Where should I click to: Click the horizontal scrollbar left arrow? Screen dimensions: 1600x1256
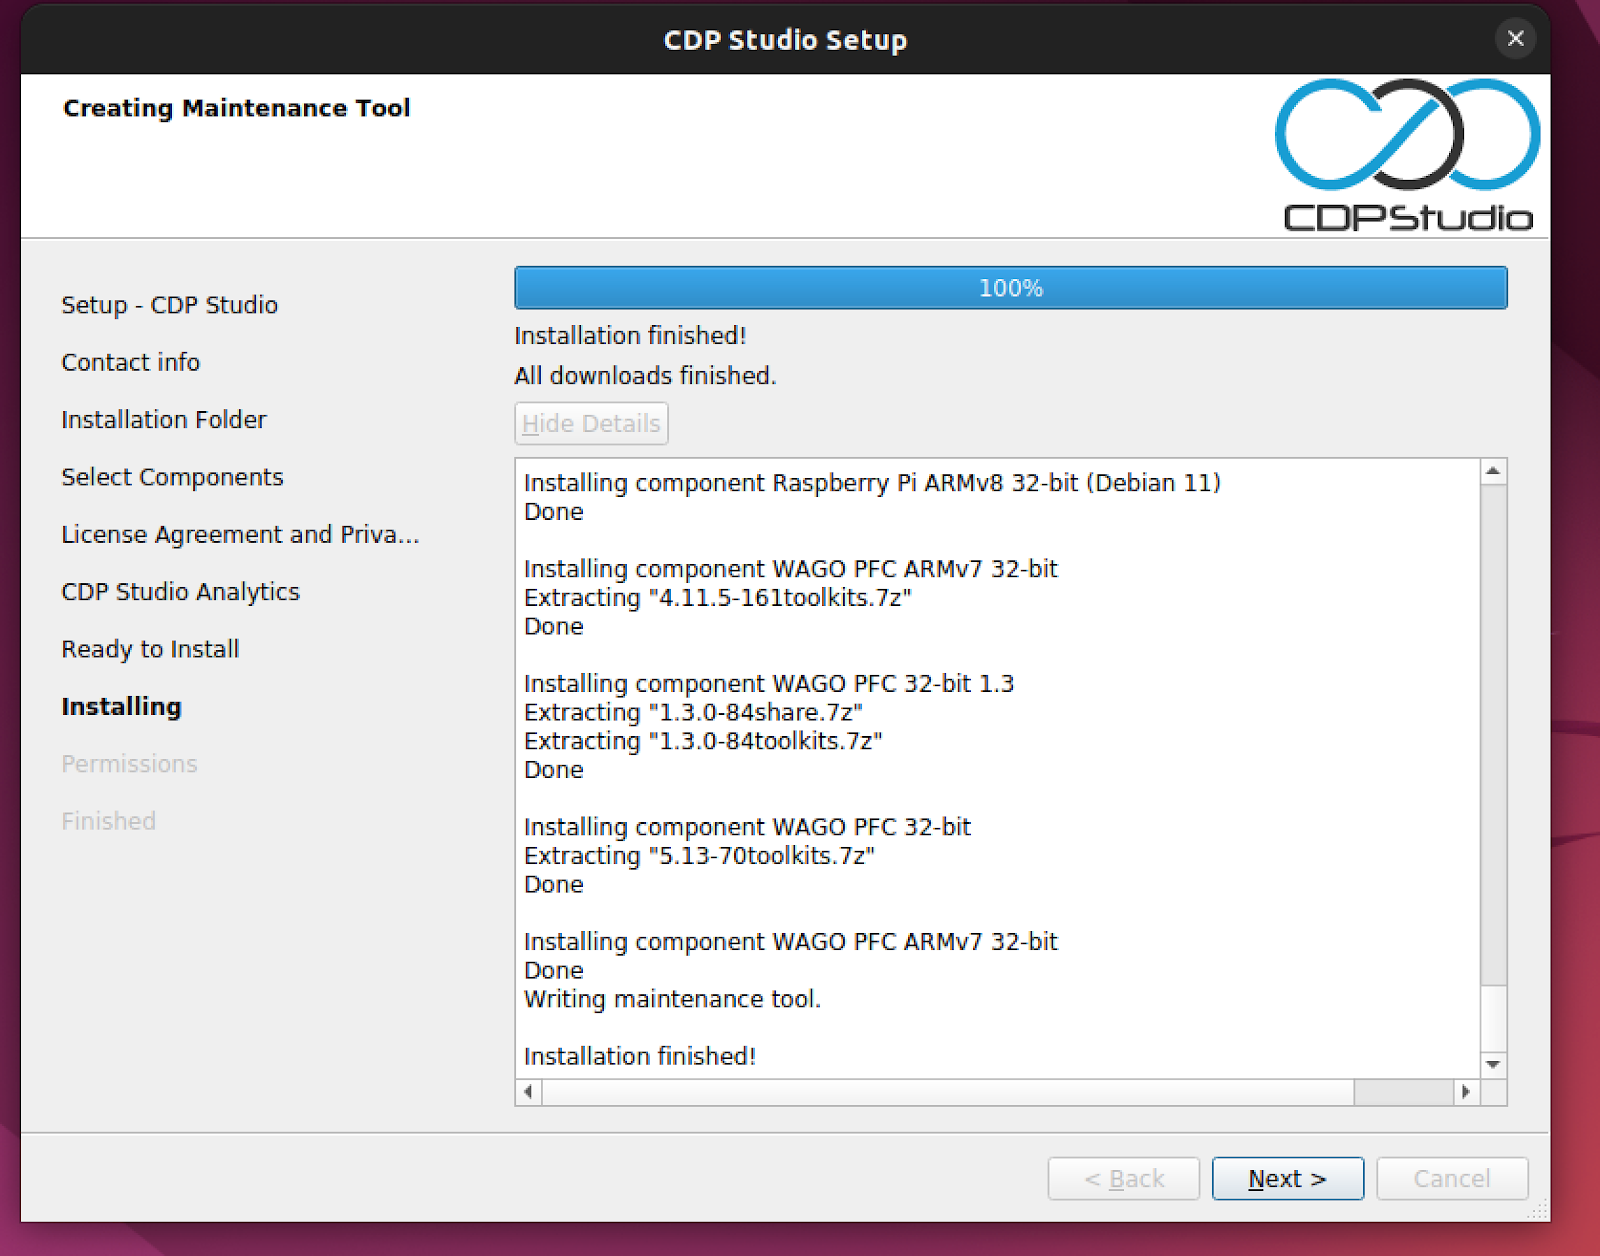click(x=526, y=1092)
